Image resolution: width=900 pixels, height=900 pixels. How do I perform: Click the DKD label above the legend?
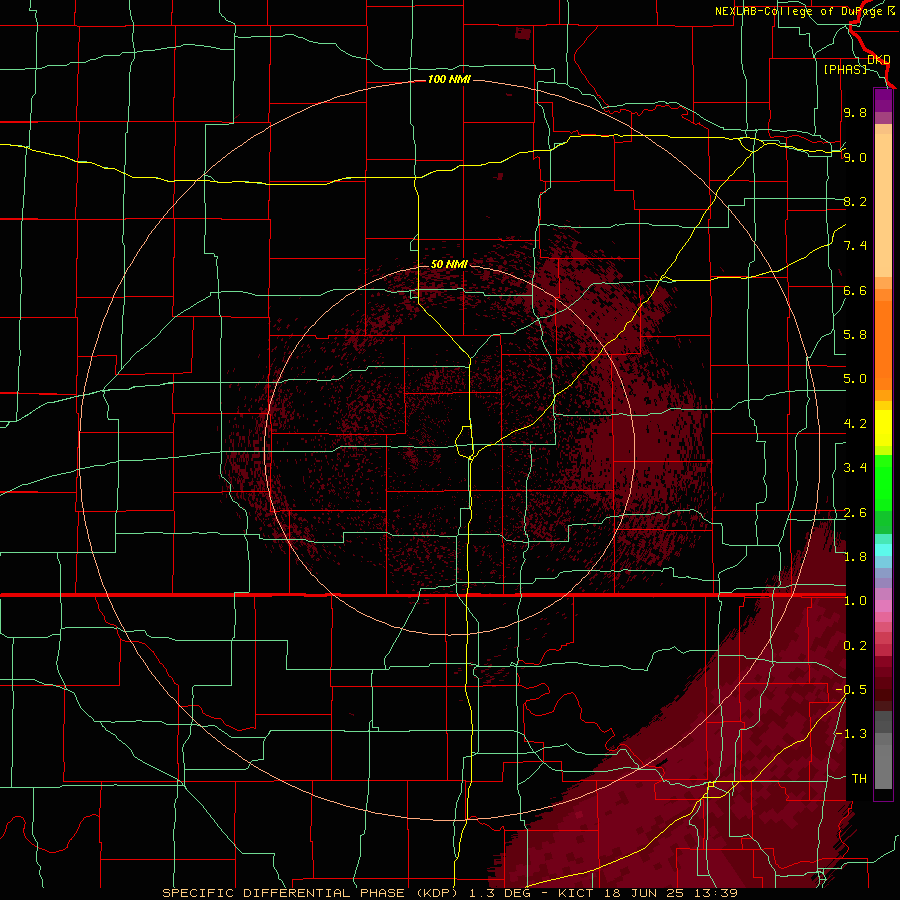[x=879, y=59]
